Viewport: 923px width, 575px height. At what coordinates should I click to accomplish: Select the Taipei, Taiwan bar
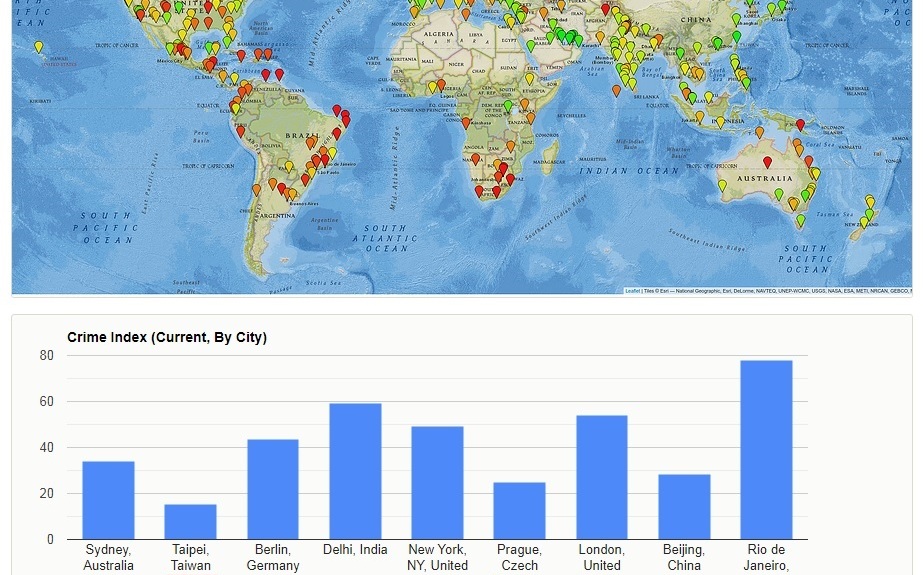click(190, 522)
